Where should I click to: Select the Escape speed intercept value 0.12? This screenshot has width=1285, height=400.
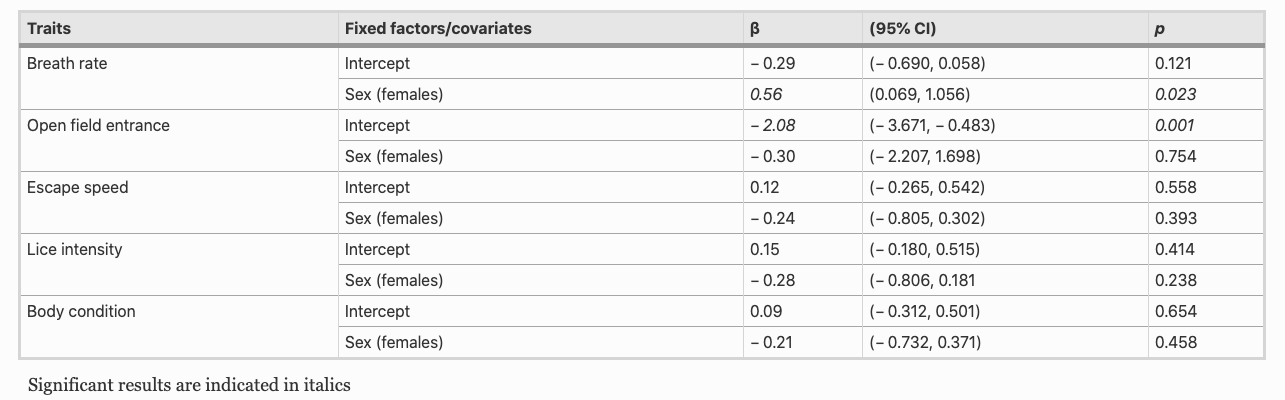pos(764,187)
